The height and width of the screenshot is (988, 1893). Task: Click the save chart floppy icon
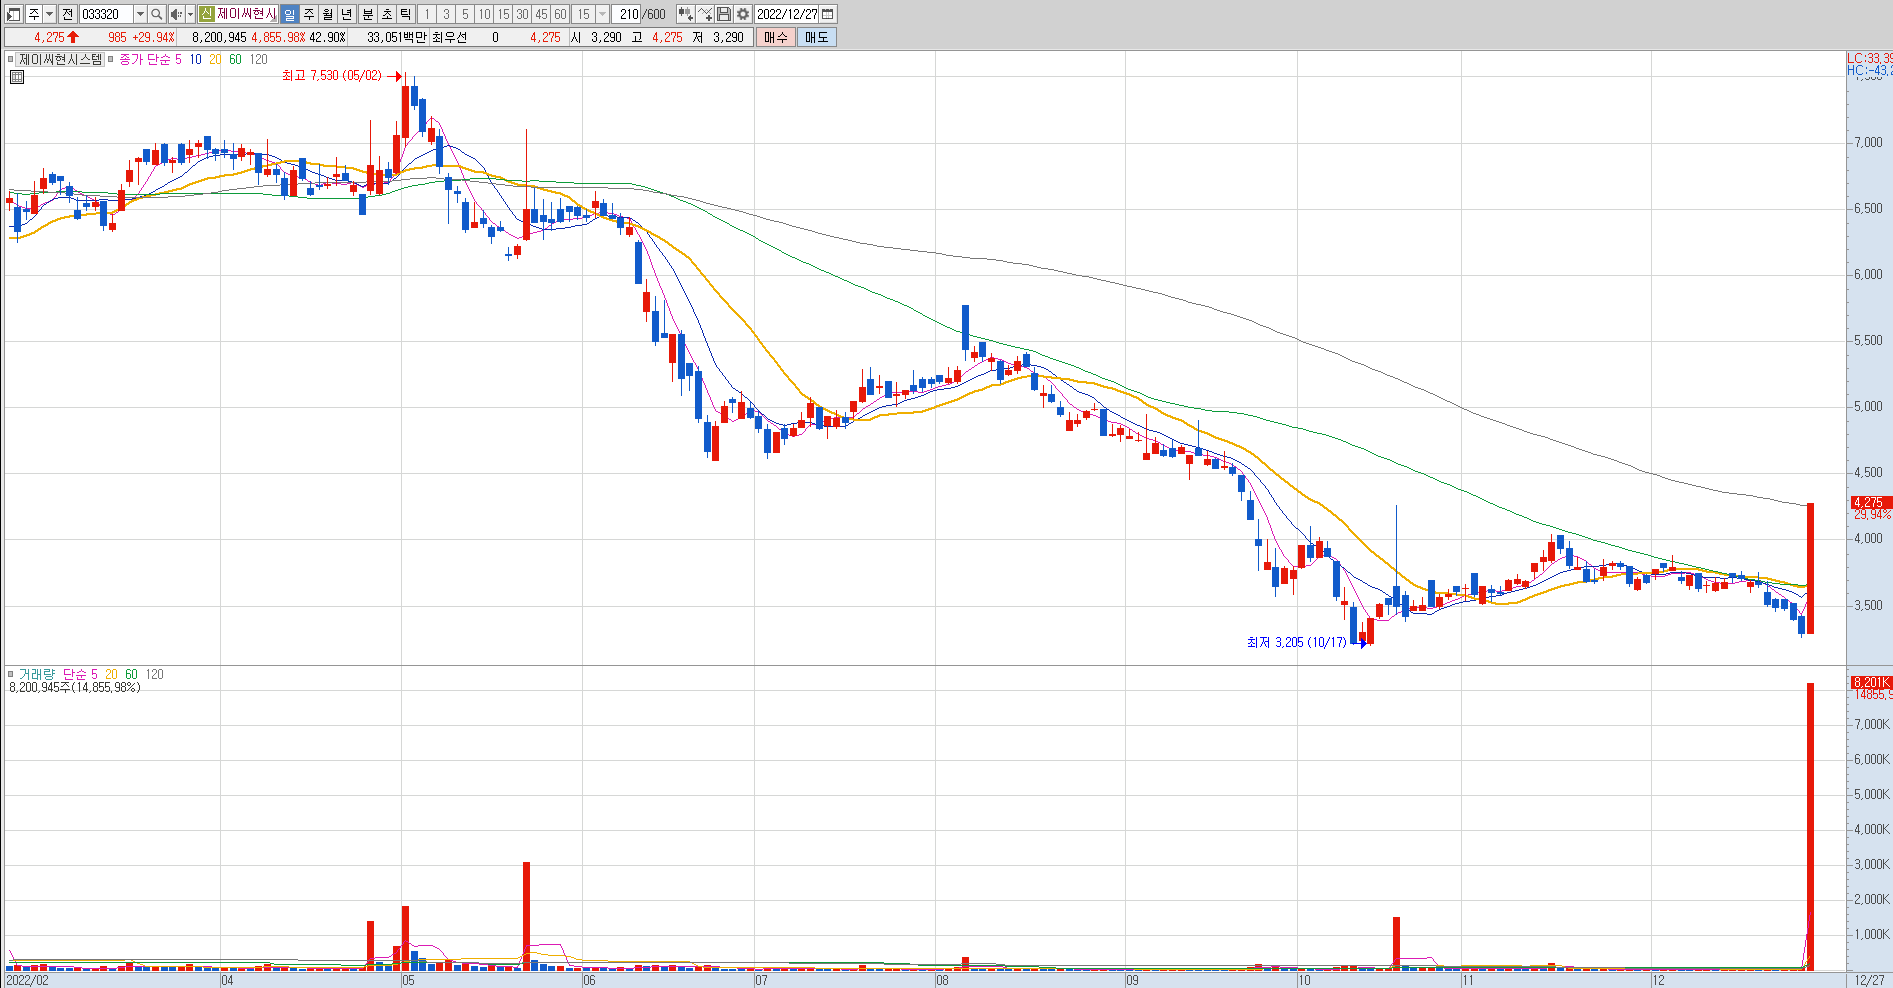pyautogui.click(x=724, y=14)
